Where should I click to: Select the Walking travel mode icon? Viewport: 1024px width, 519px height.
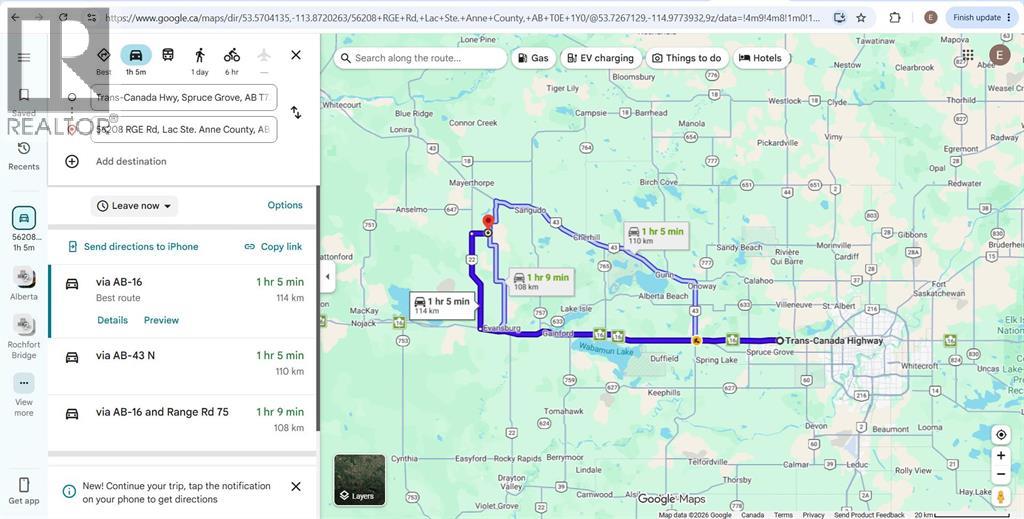pyautogui.click(x=200, y=55)
